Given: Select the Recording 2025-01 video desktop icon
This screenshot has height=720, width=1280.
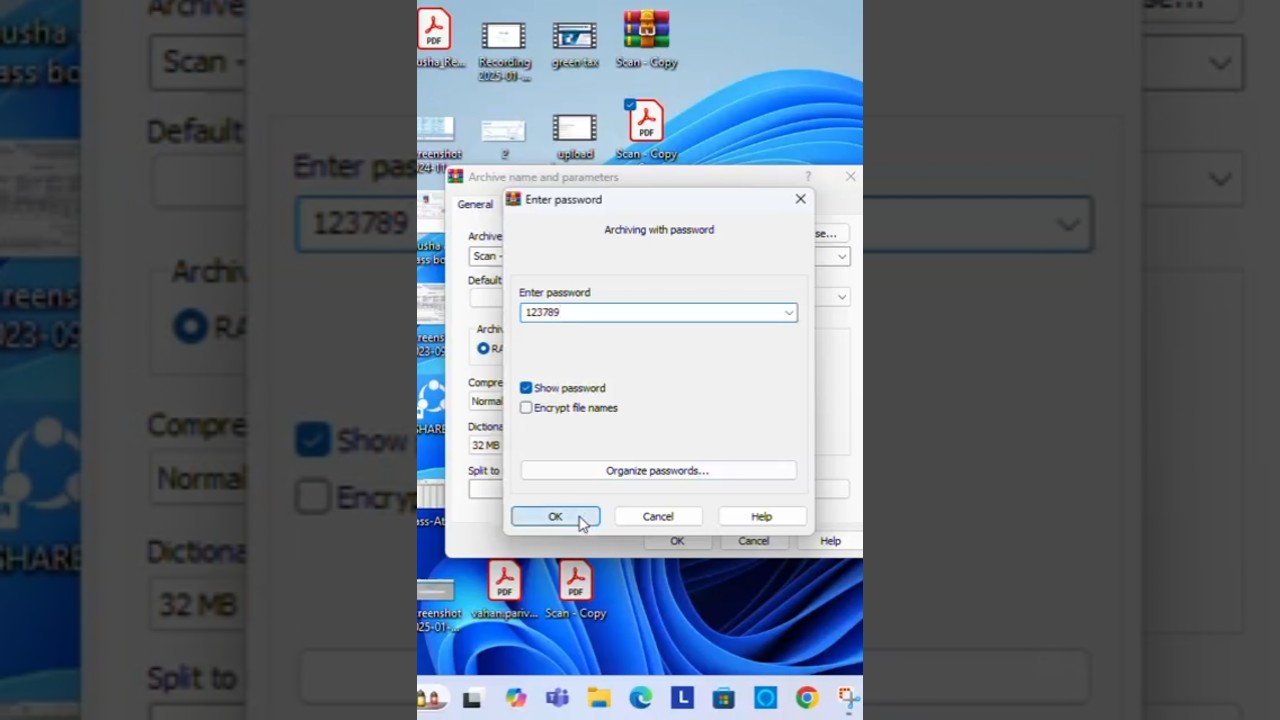Looking at the screenshot, I should [503, 50].
